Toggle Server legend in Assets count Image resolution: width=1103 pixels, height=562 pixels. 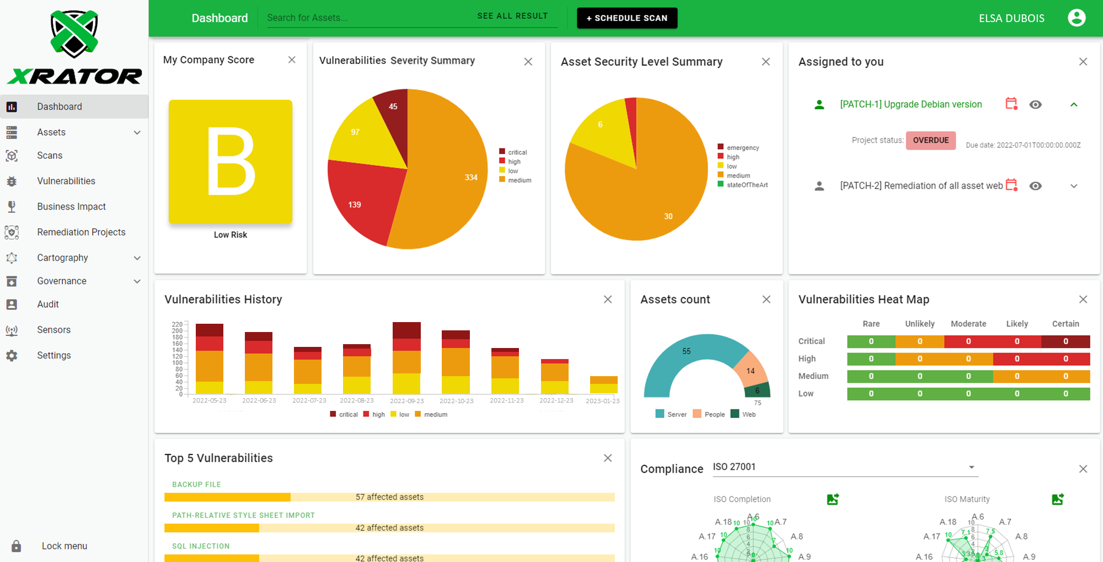671,414
